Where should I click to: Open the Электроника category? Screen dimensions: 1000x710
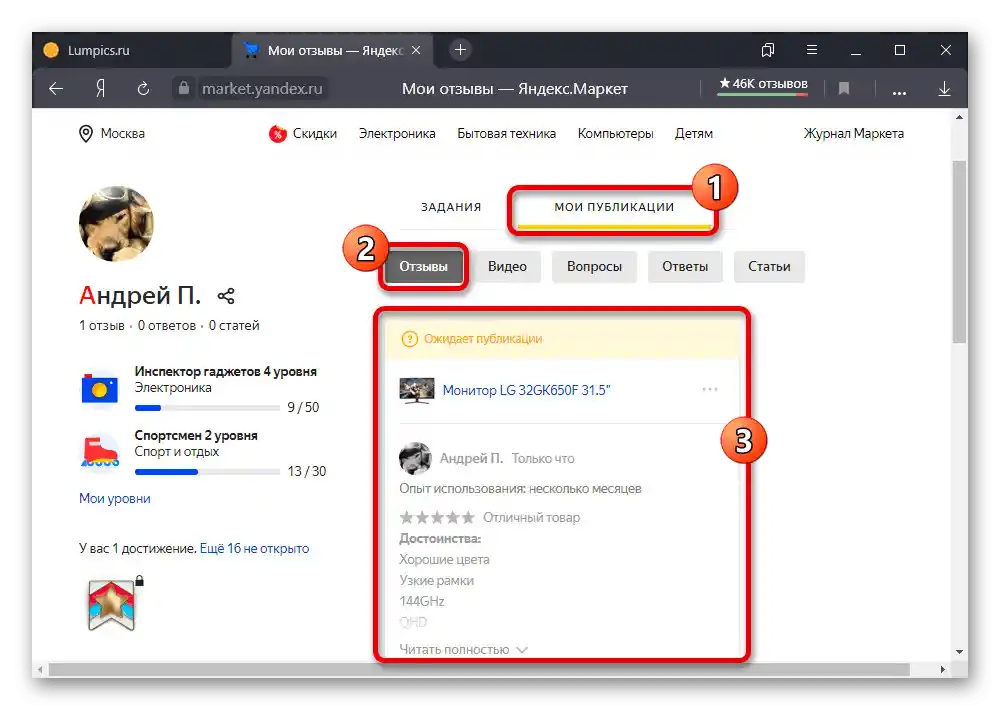click(397, 133)
